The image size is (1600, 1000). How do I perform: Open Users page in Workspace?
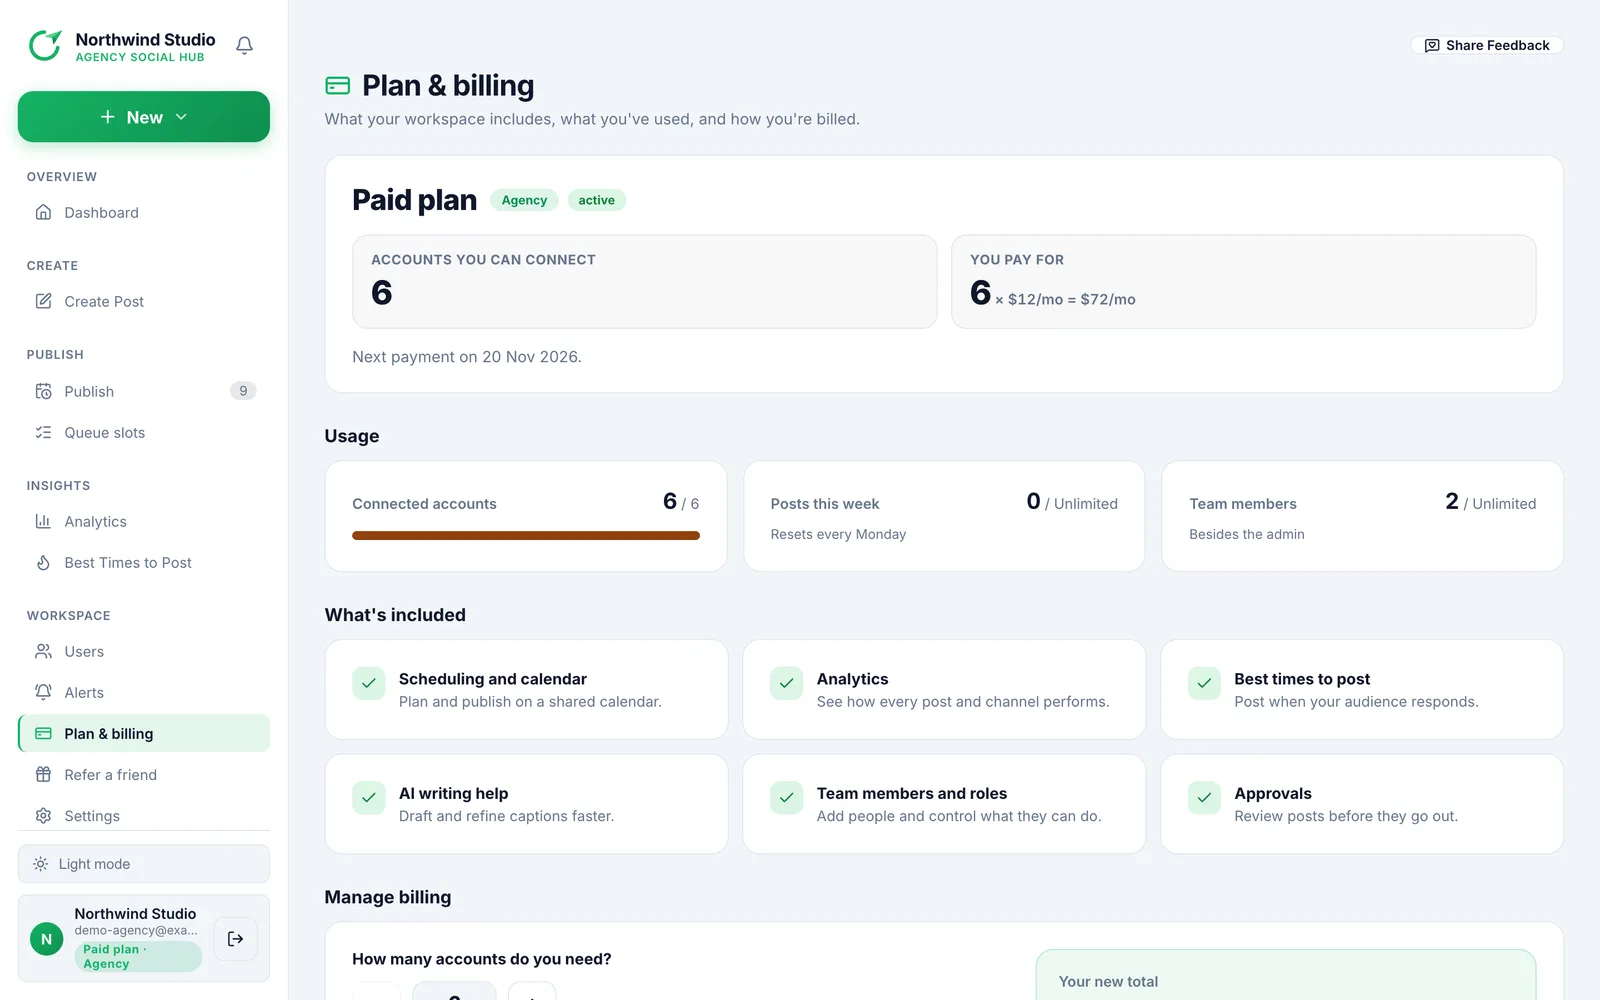coord(144,652)
